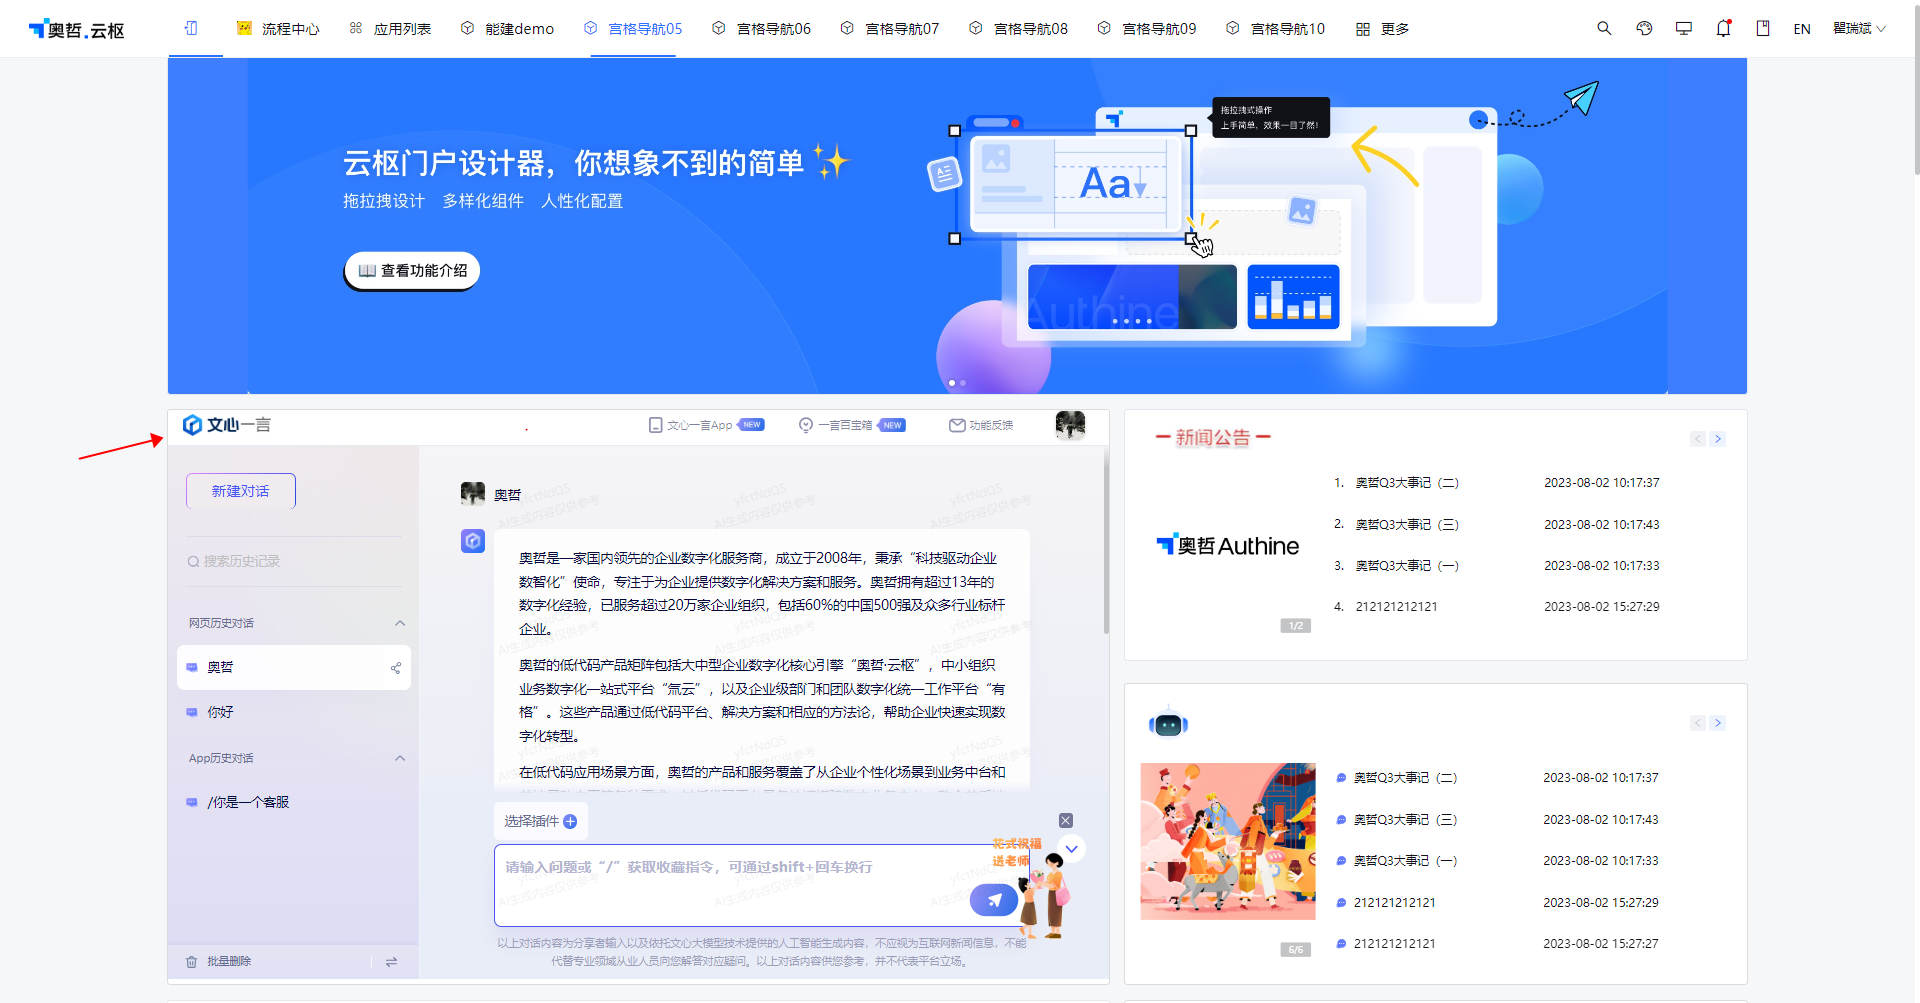Open the user name dropdown 瞿瑞斌

(x=1859, y=28)
